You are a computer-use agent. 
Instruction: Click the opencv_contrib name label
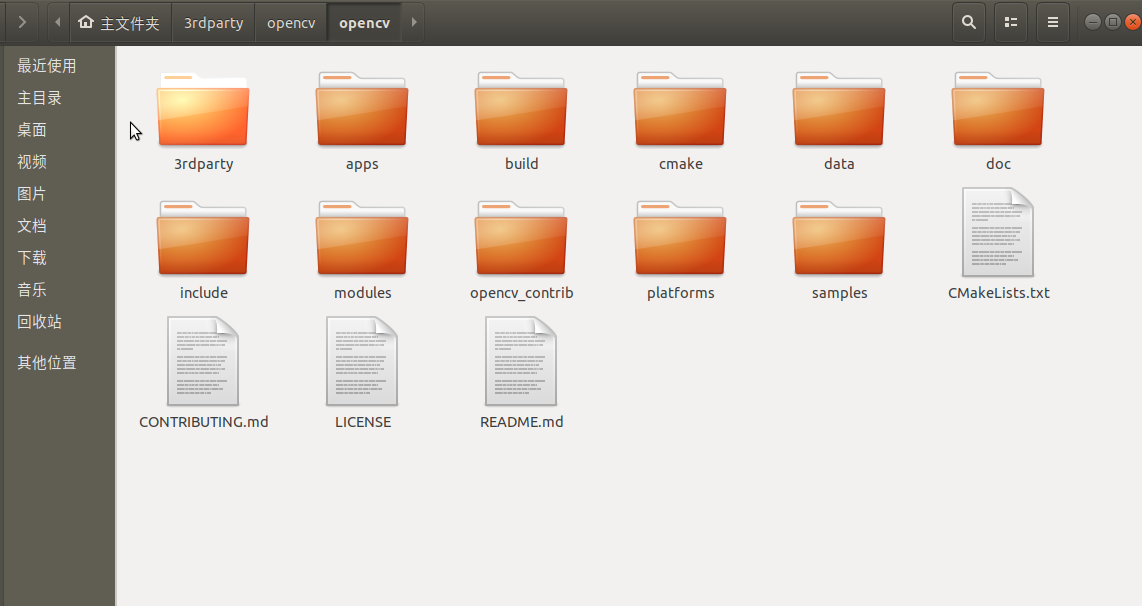coord(521,294)
